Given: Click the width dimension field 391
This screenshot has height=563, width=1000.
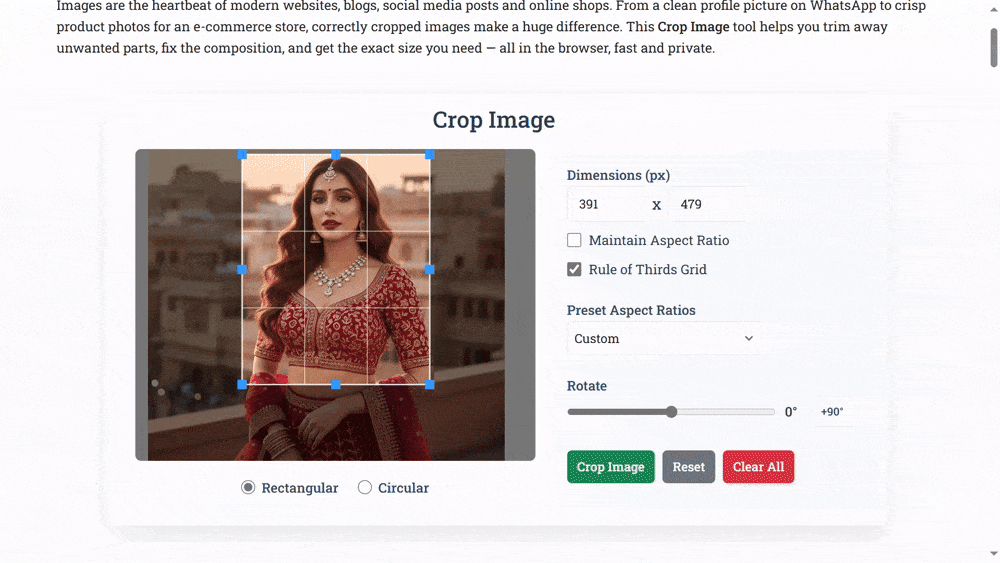Looking at the screenshot, I should coord(607,204).
